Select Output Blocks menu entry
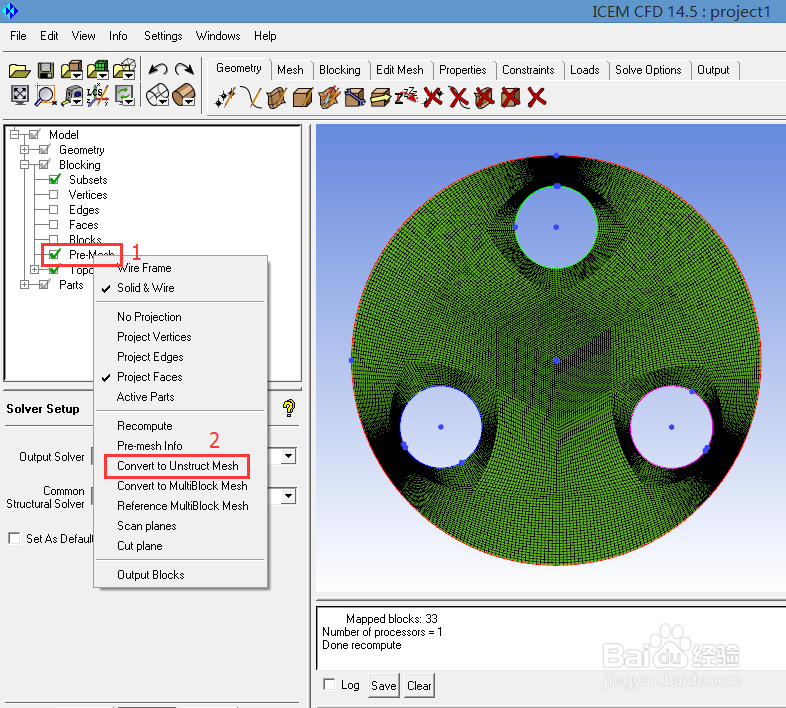 (x=151, y=575)
